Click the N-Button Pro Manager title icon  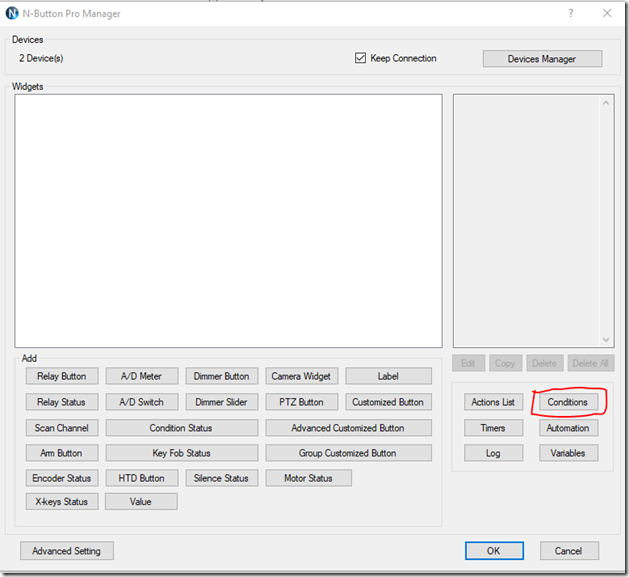coord(12,13)
